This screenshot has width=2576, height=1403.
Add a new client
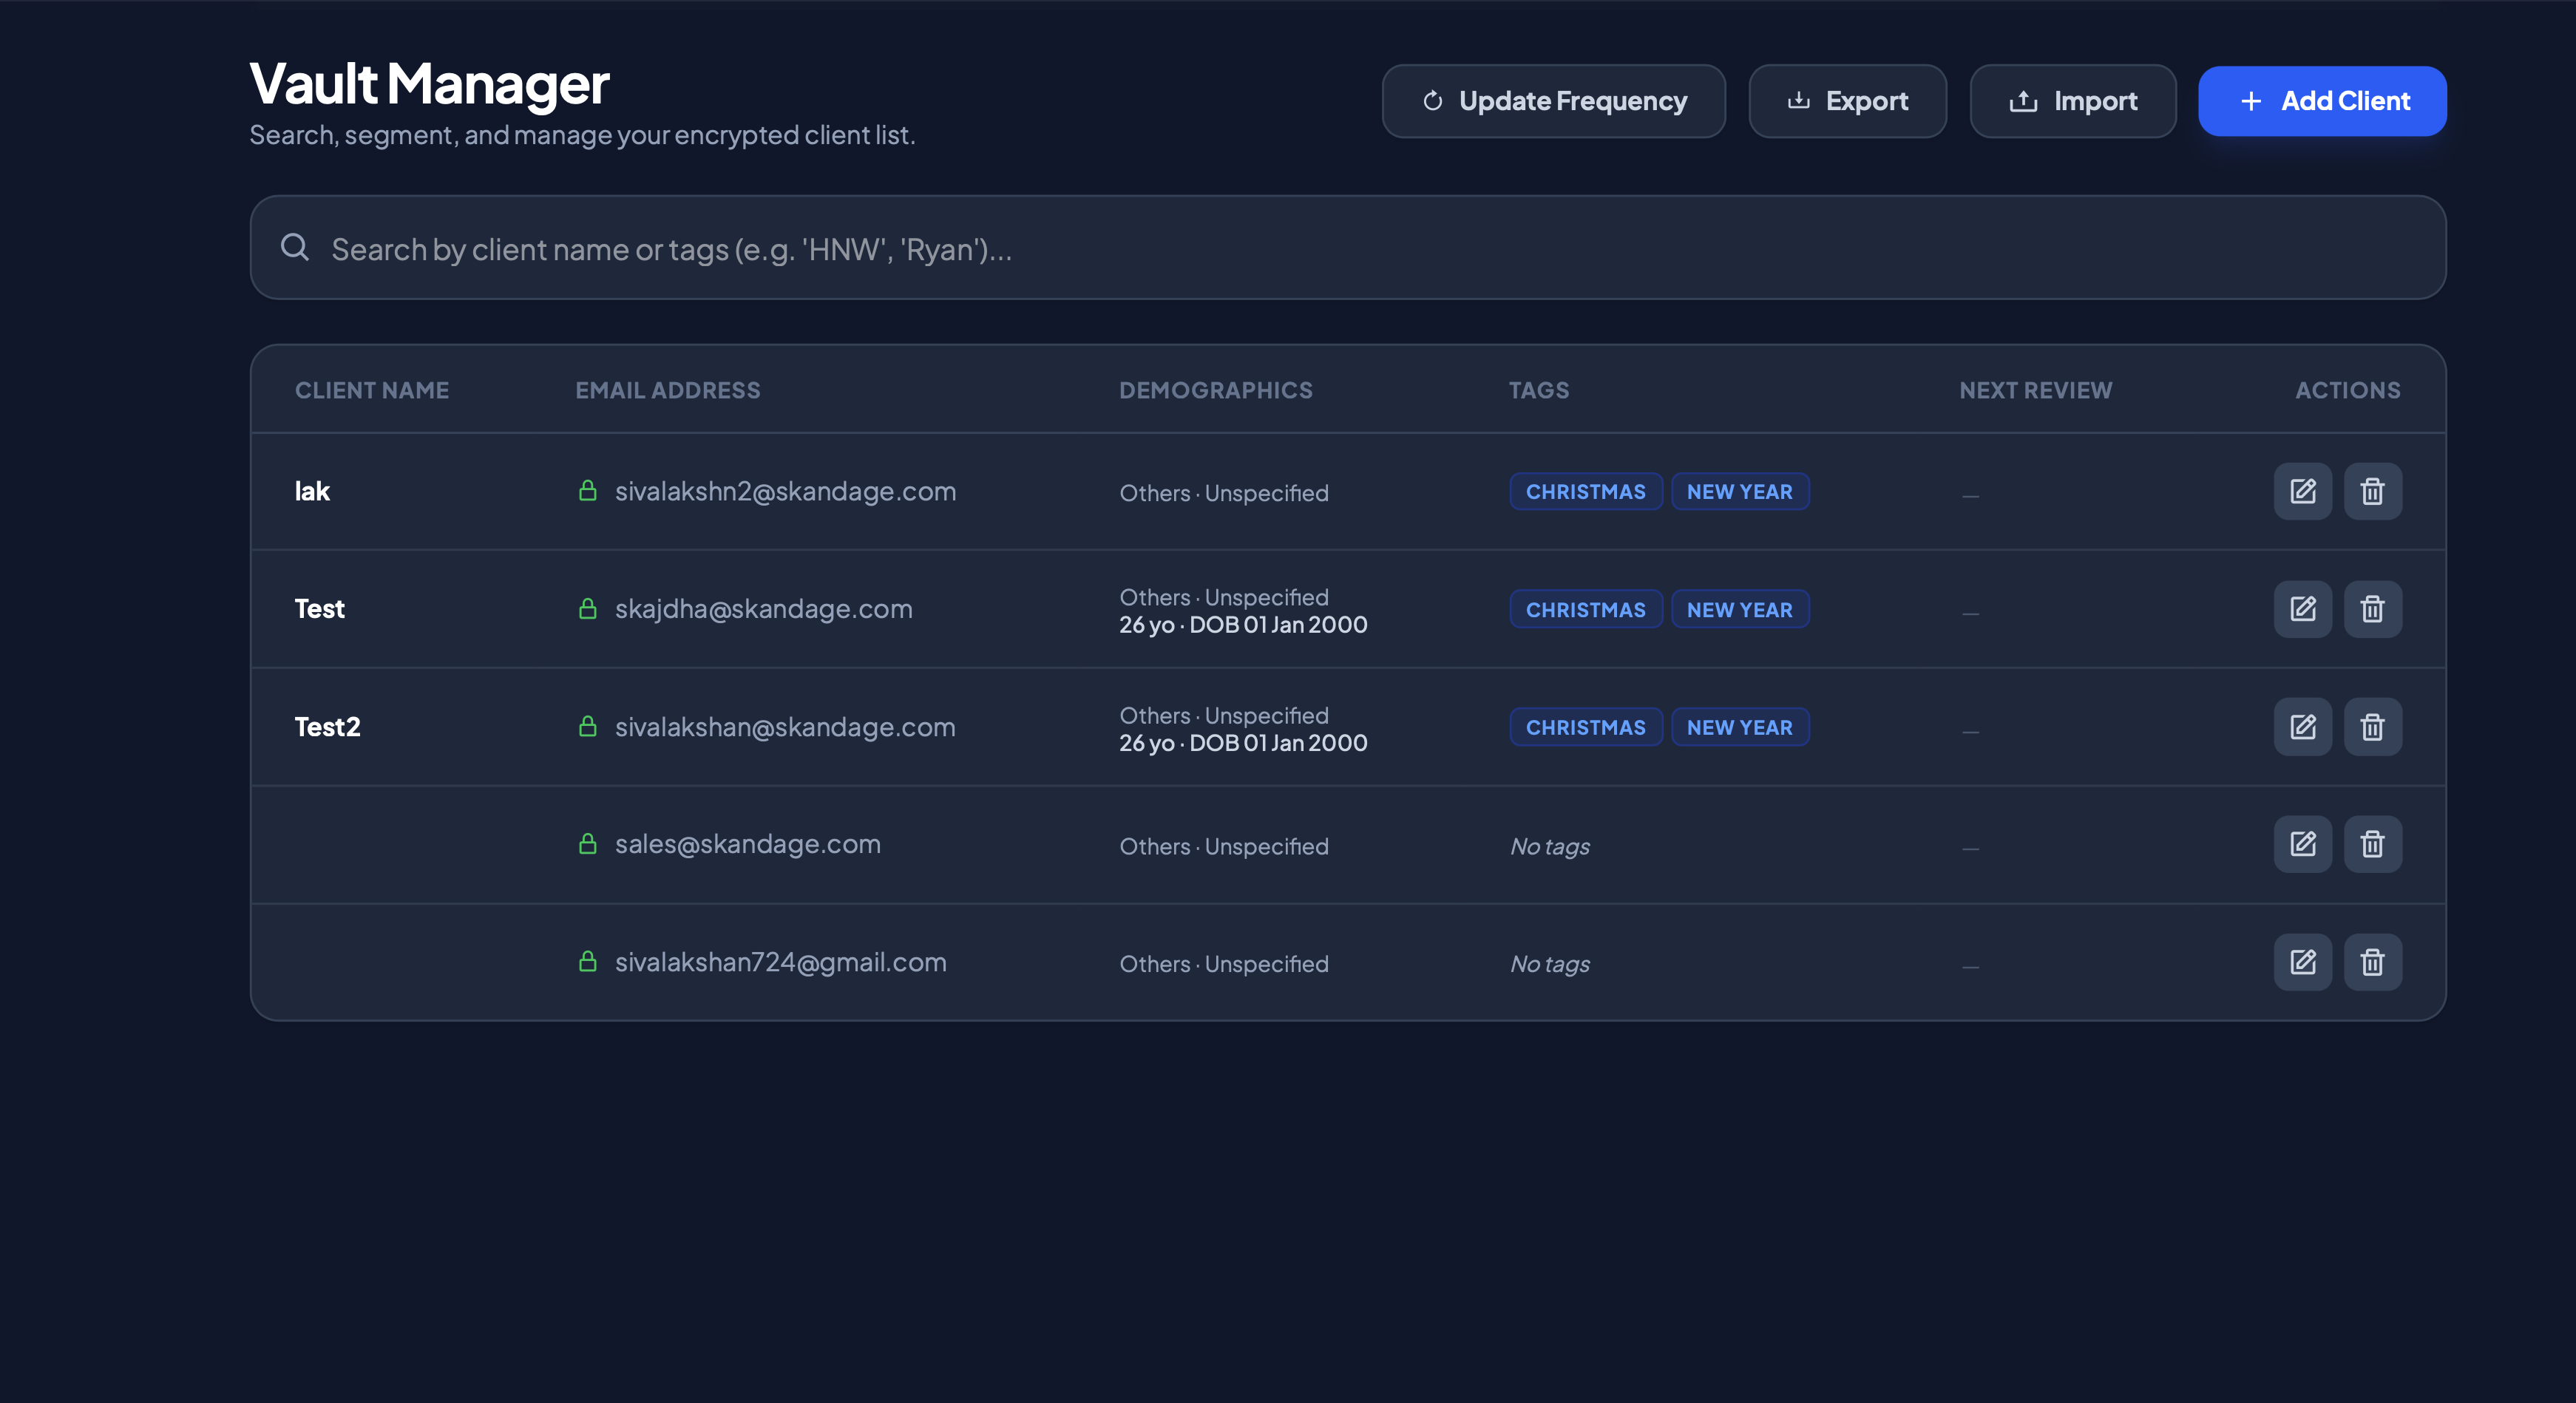pyautogui.click(x=2321, y=101)
